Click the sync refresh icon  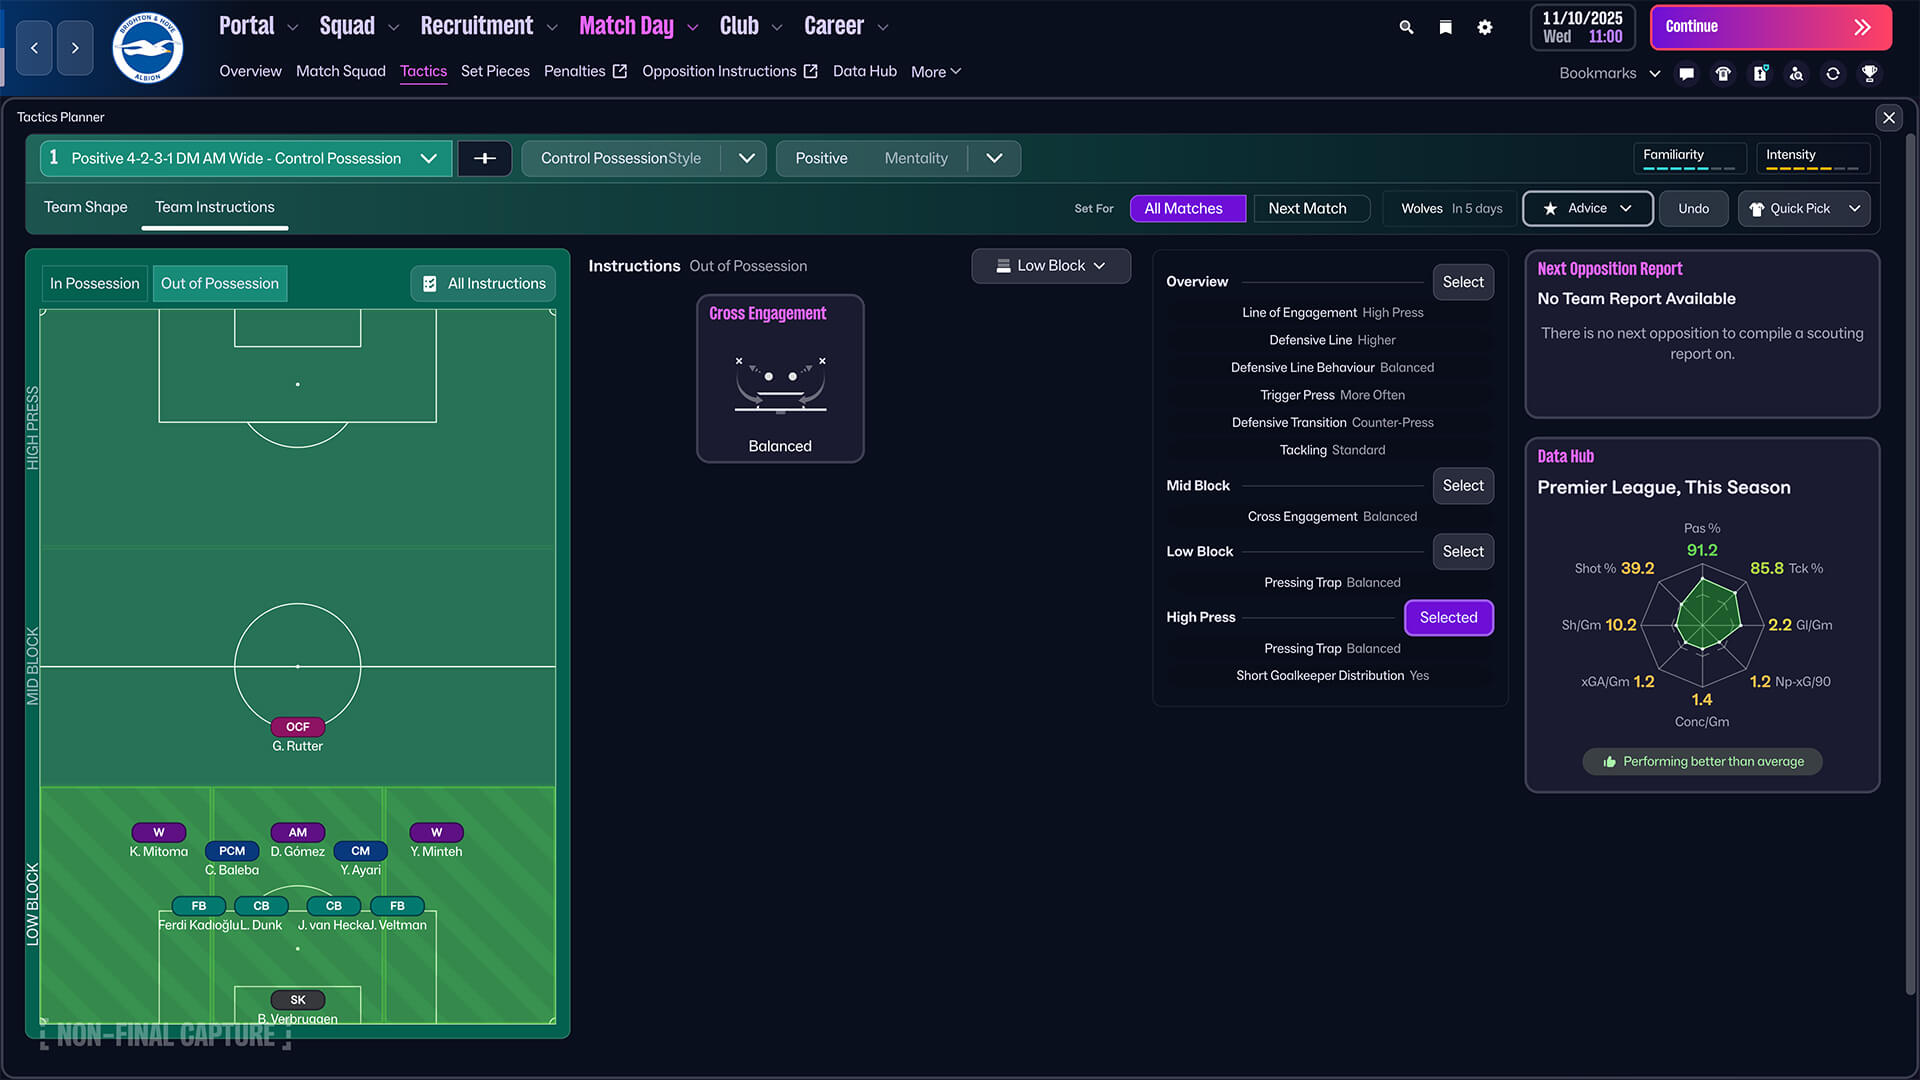click(1833, 74)
